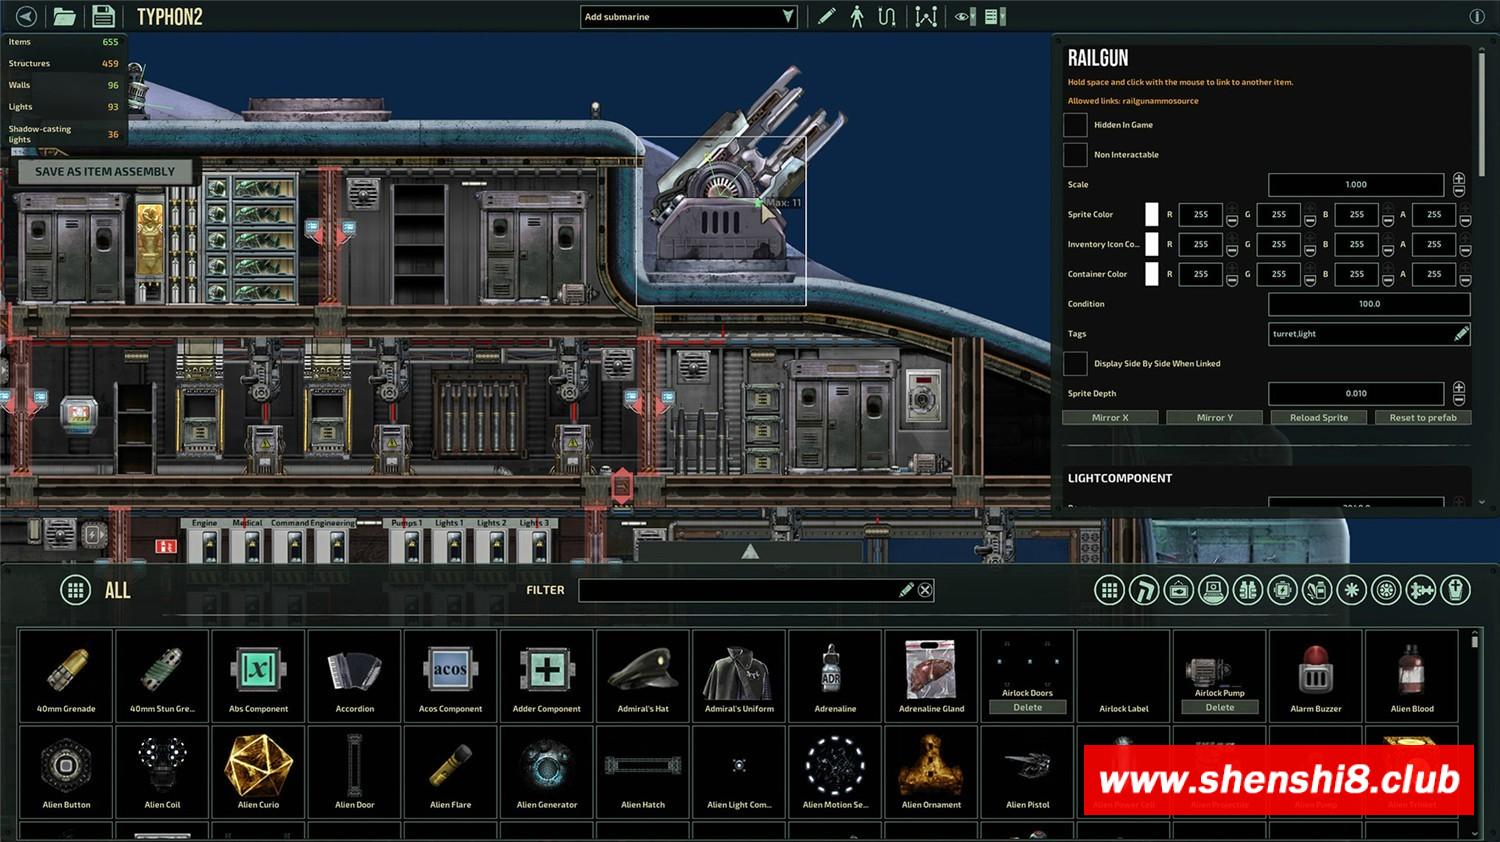
Task: Enable Display Side By Side When Linked
Action: (1075, 363)
